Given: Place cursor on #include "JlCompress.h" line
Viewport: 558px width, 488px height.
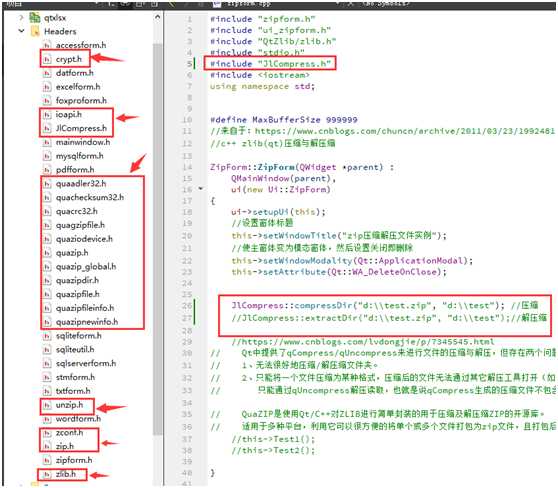Looking at the screenshot, I should tap(270, 64).
